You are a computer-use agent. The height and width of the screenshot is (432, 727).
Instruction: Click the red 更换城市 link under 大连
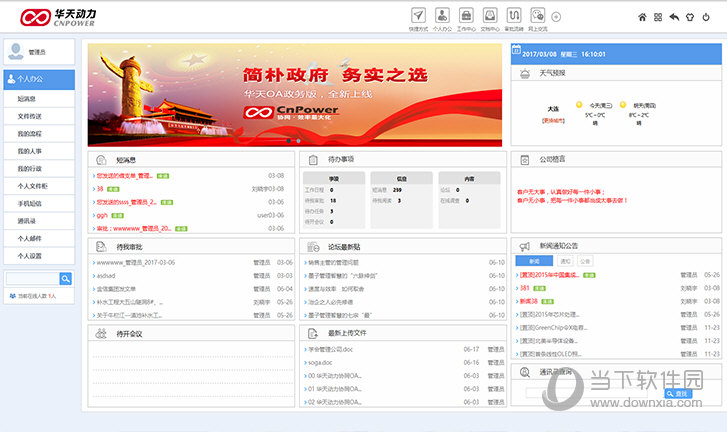tap(553, 121)
